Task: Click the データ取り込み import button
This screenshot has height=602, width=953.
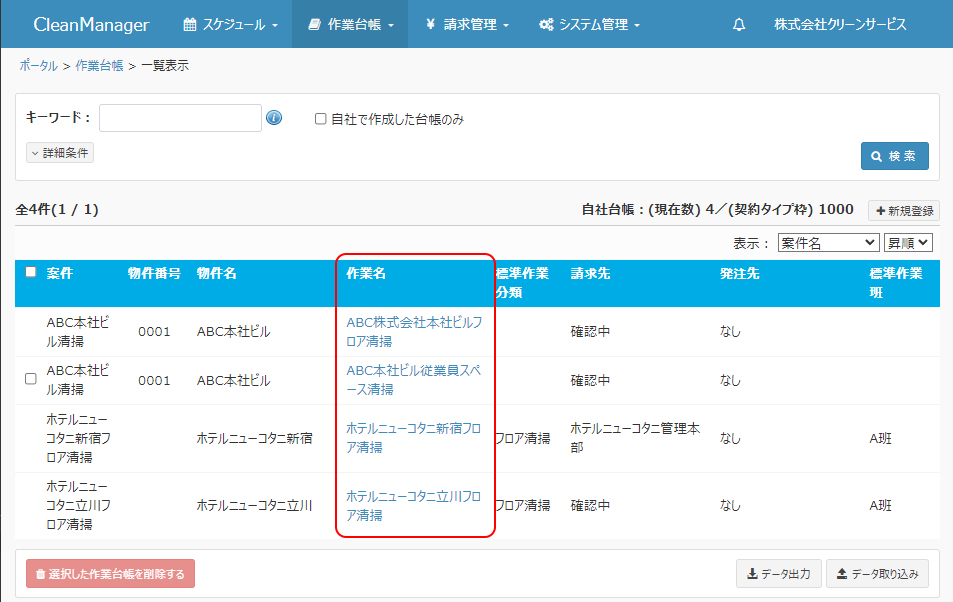Action: pos(877,573)
